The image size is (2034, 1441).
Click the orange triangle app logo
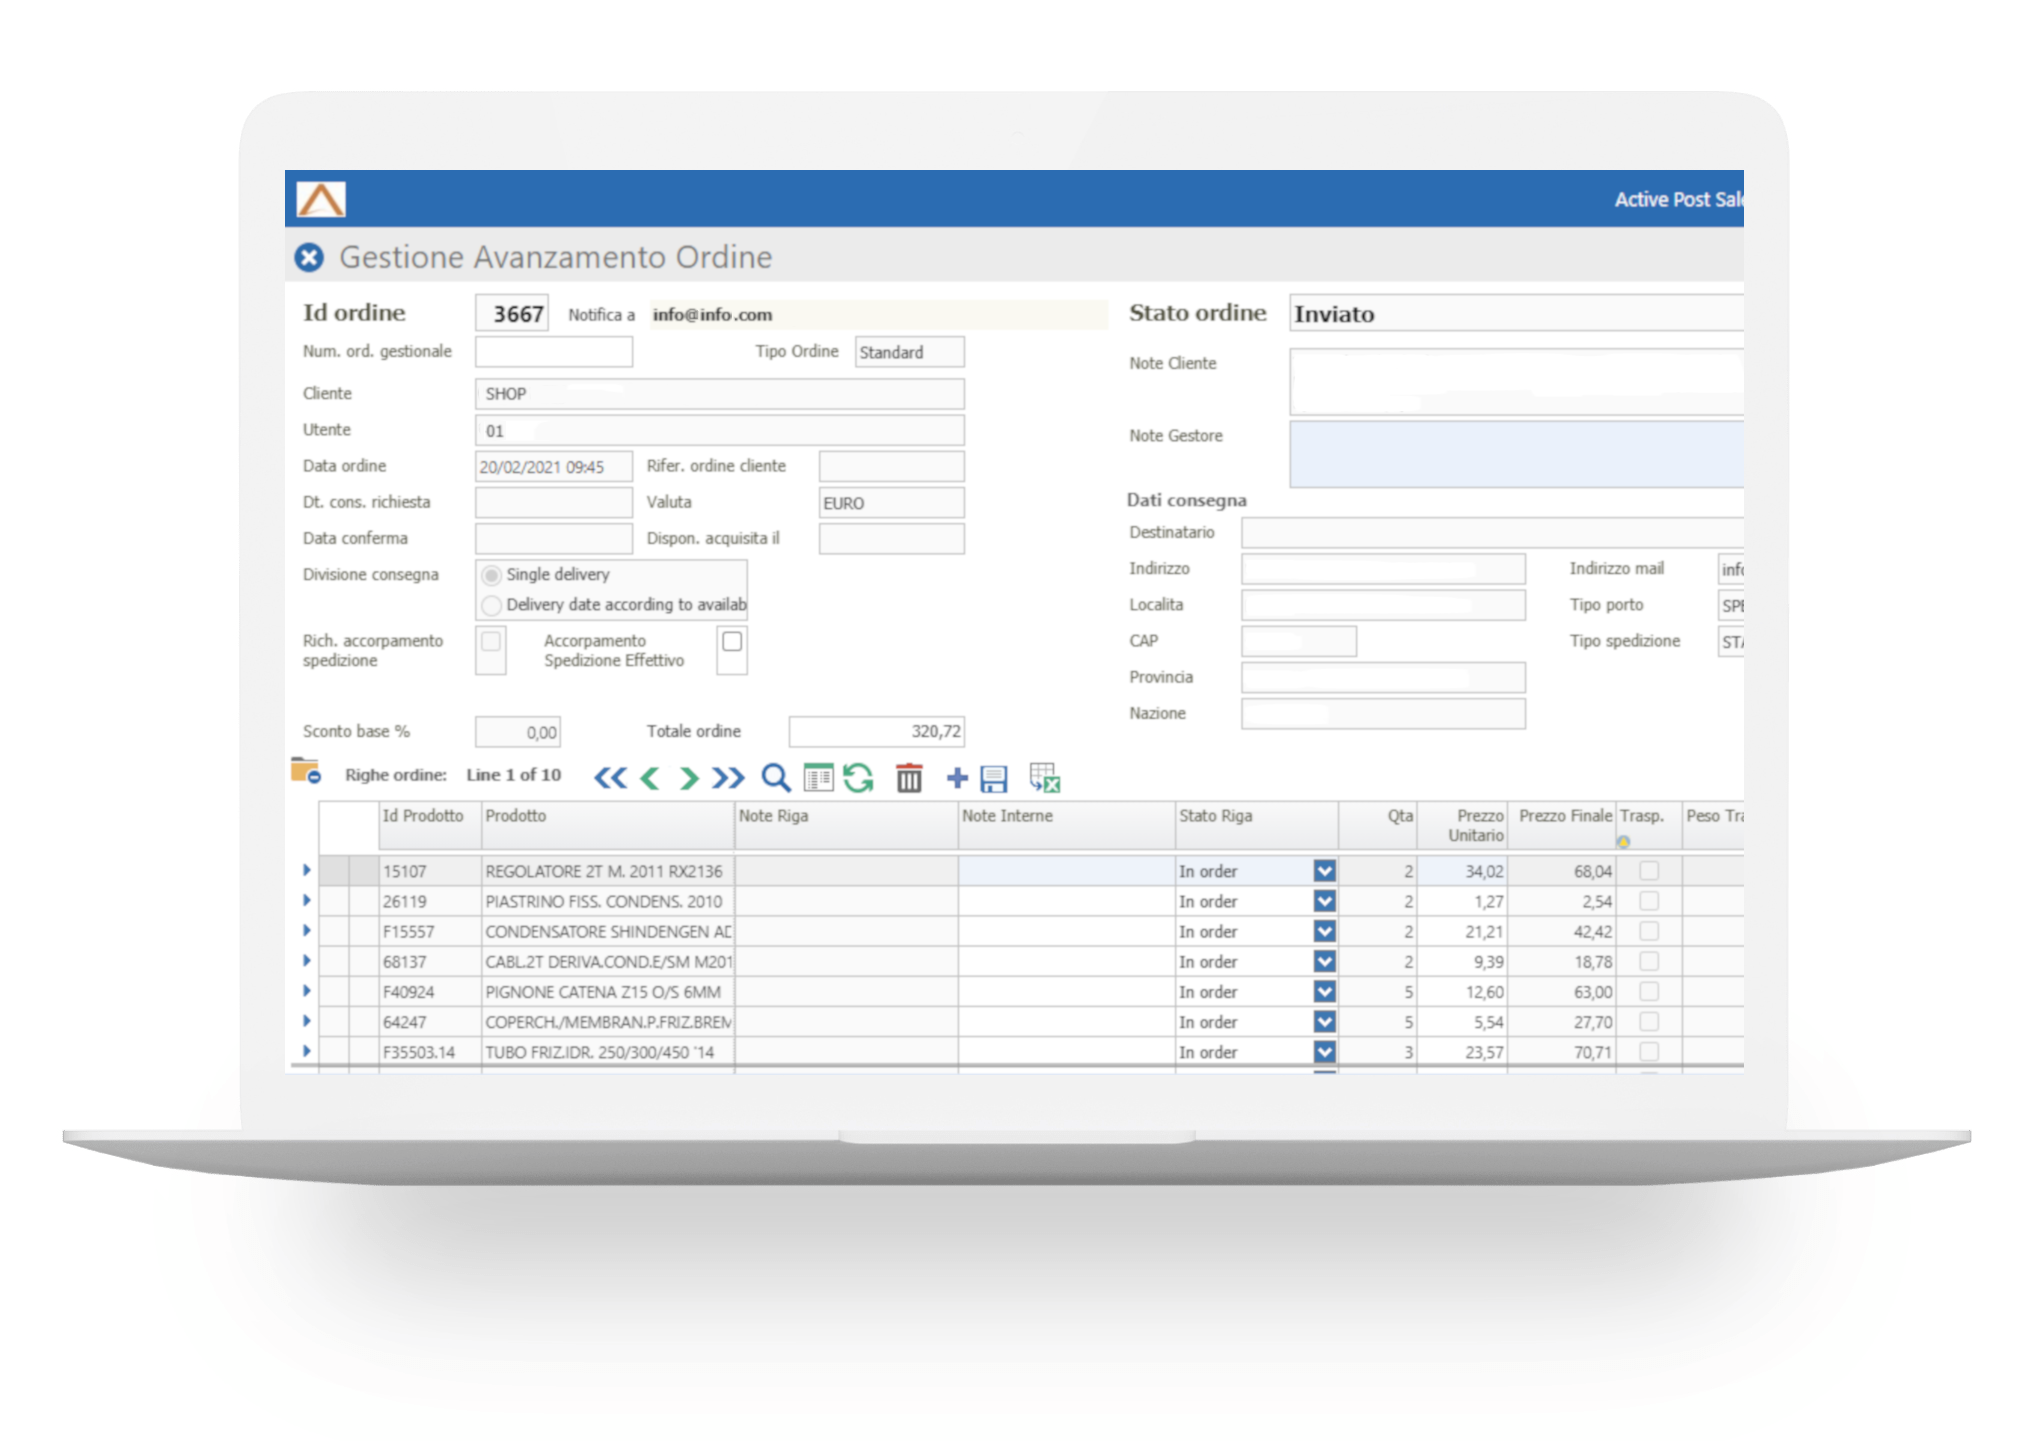tap(321, 199)
